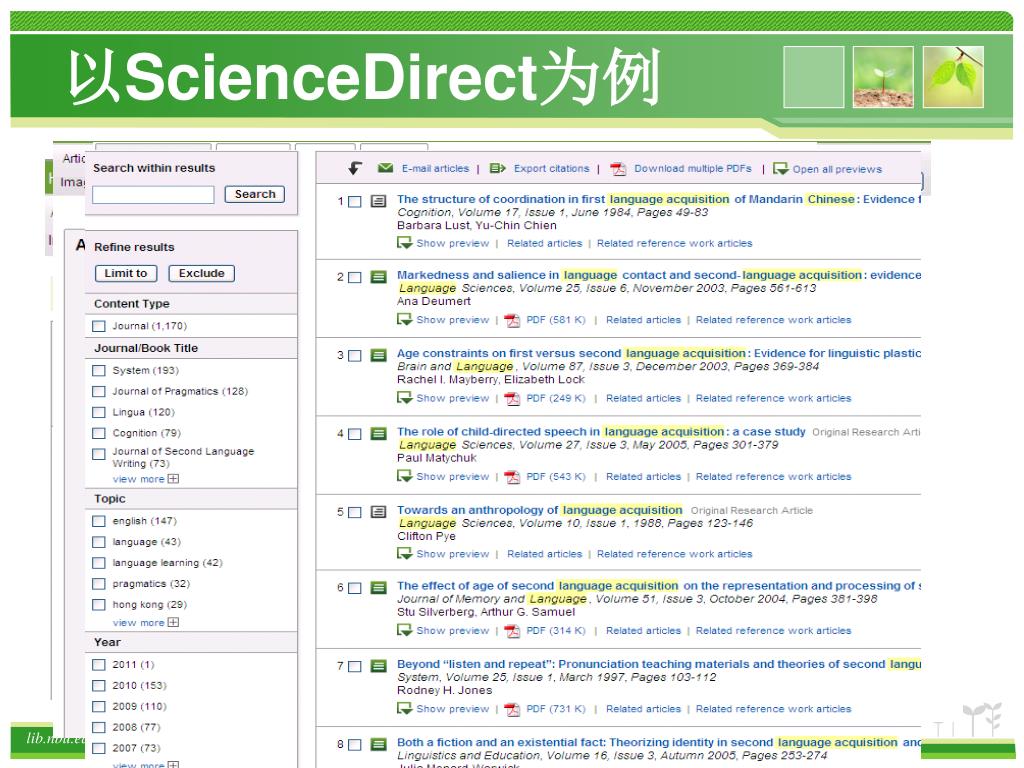The height and width of the screenshot is (768, 1024).
Task: Open Open all previews link
Action: click(x=837, y=169)
